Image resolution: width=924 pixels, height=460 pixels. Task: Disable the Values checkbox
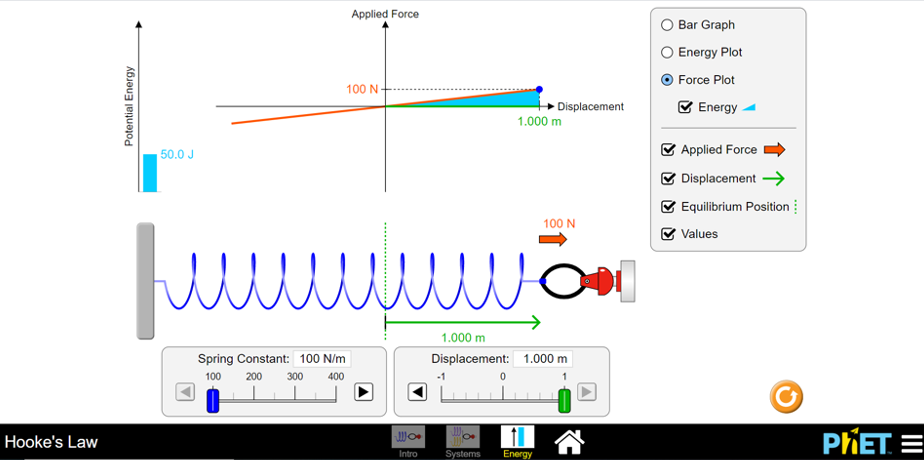pos(668,234)
